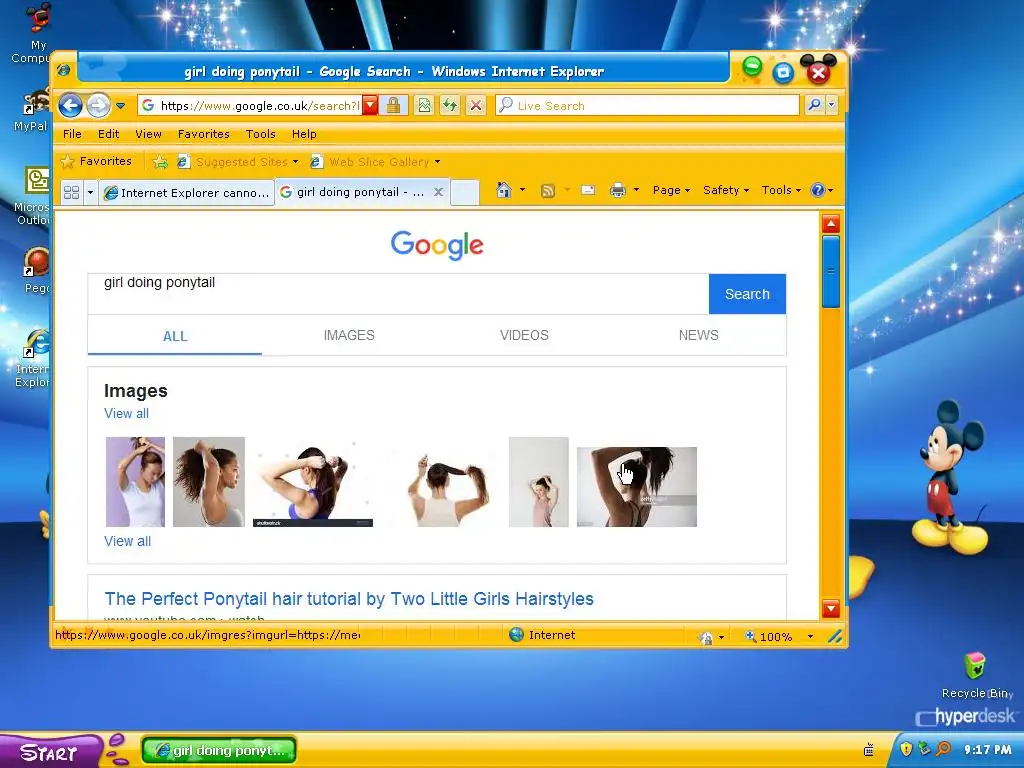Open the Tools menu in menu bar
1024x768 pixels.
261,134
